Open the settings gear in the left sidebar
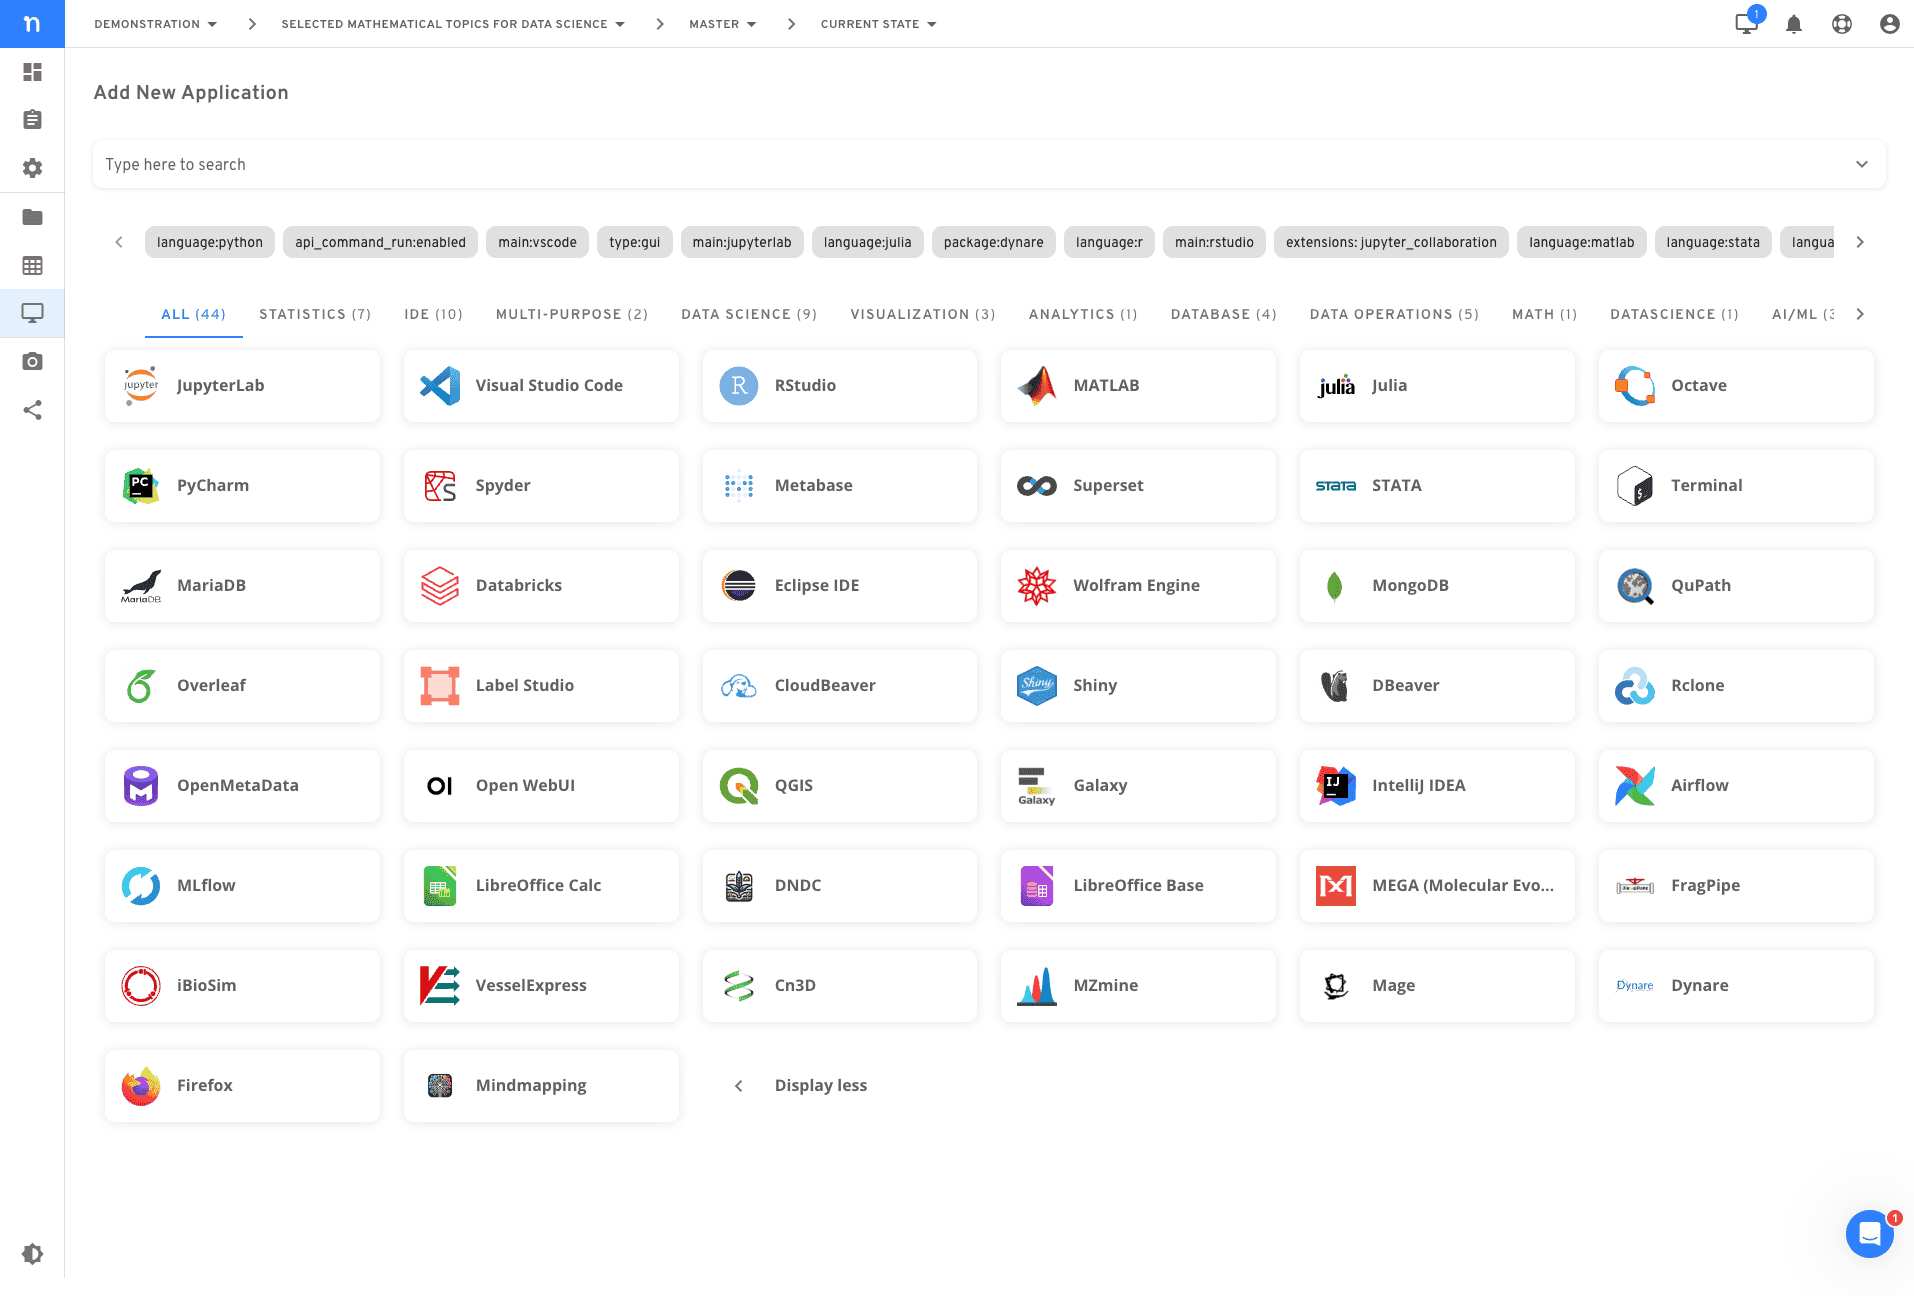The width and height of the screenshot is (1914, 1296). coord(32,168)
